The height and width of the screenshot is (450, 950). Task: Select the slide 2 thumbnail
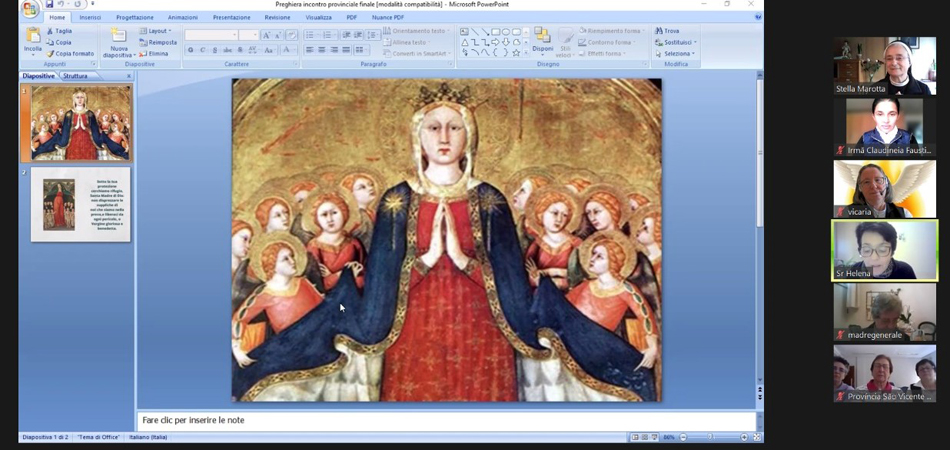(81, 205)
